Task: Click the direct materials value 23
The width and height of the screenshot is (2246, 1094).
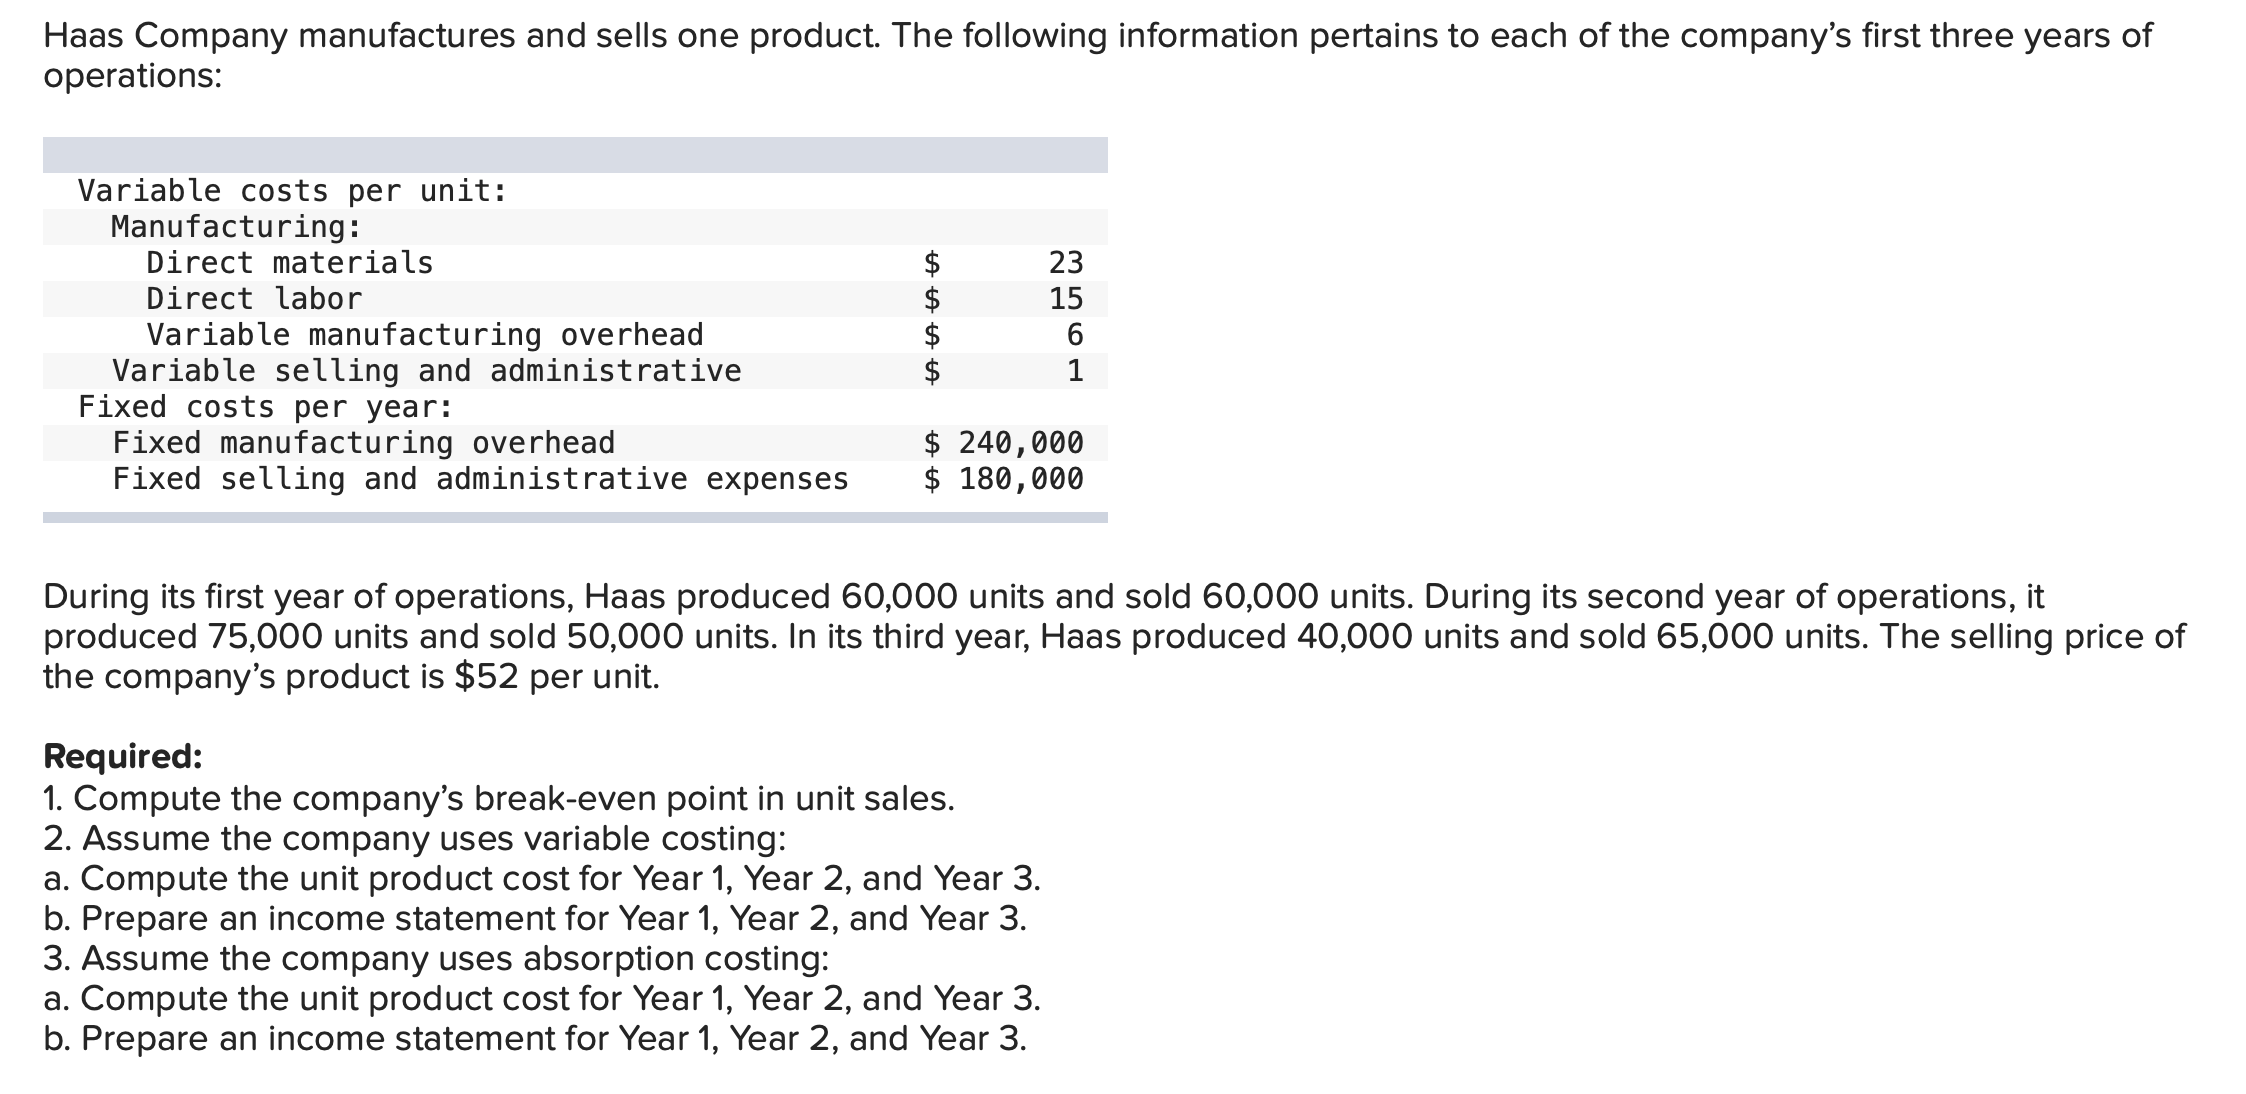Action: 1066,263
